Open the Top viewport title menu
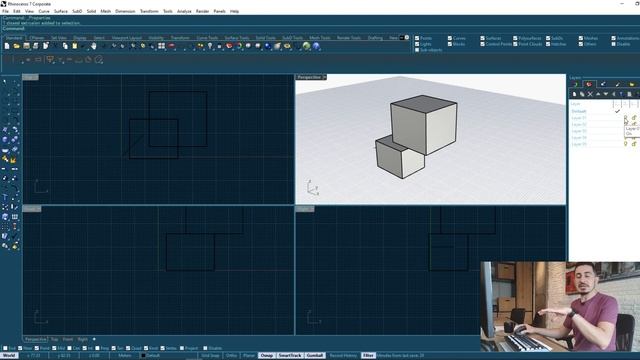The image size is (640, 360). pos(31,77)
